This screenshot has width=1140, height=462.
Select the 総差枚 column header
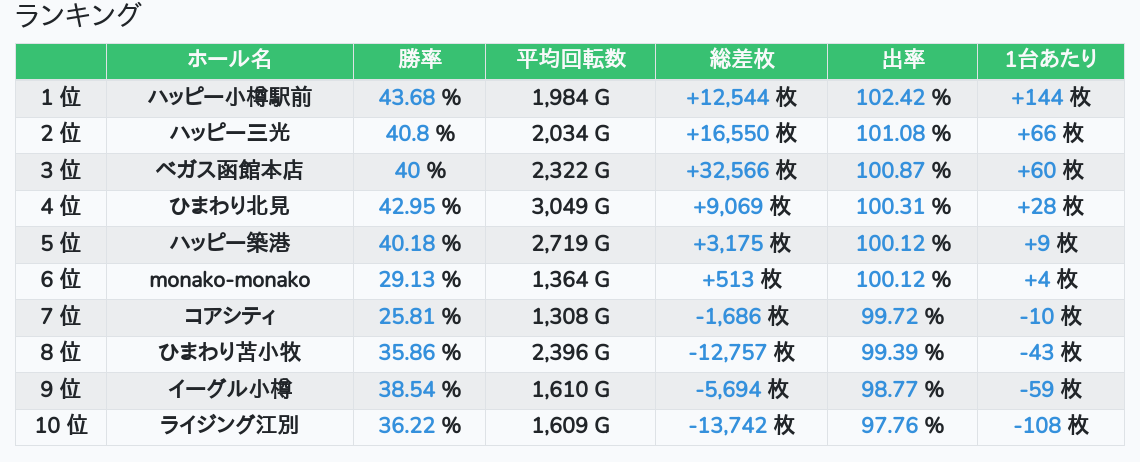click(742, 60)
